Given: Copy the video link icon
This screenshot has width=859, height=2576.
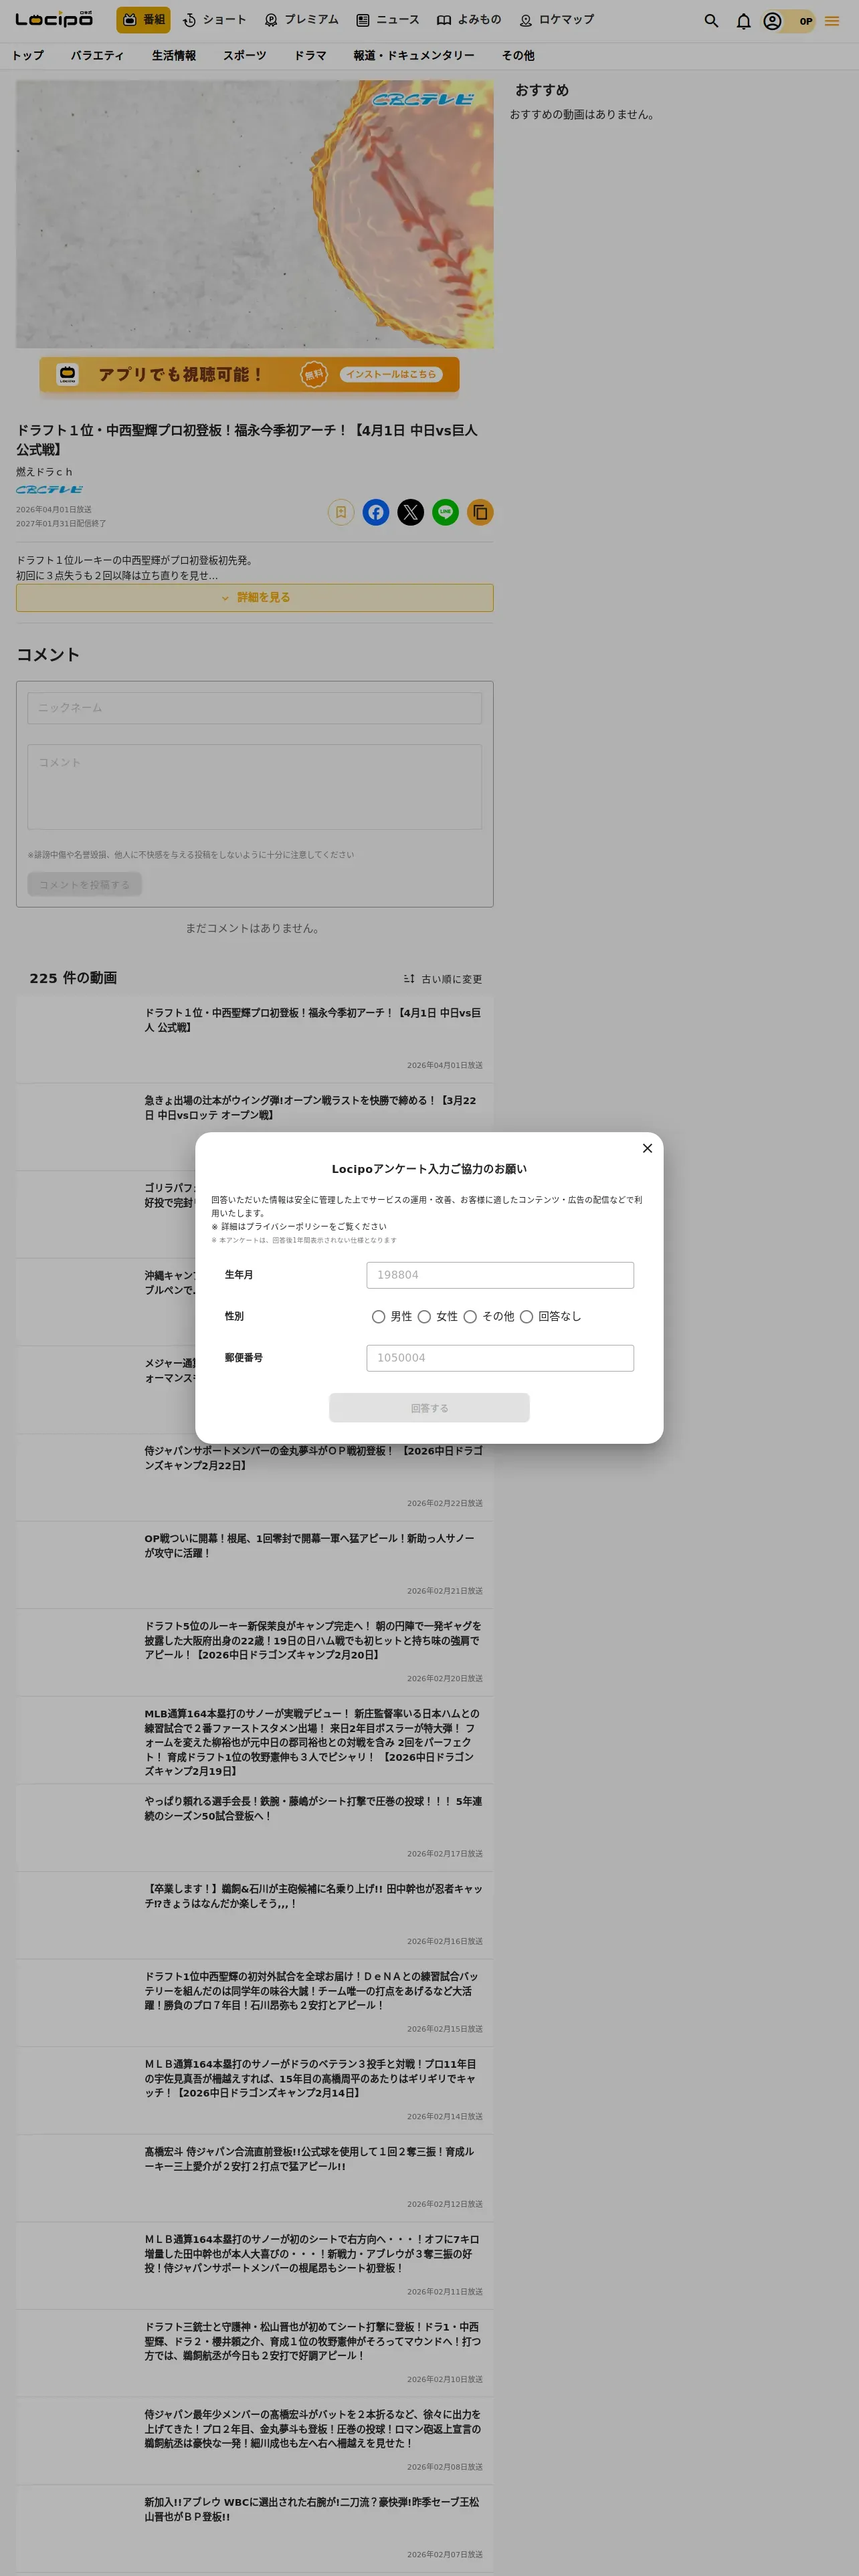Looking at the screenshot, I should tap(480, 512).
